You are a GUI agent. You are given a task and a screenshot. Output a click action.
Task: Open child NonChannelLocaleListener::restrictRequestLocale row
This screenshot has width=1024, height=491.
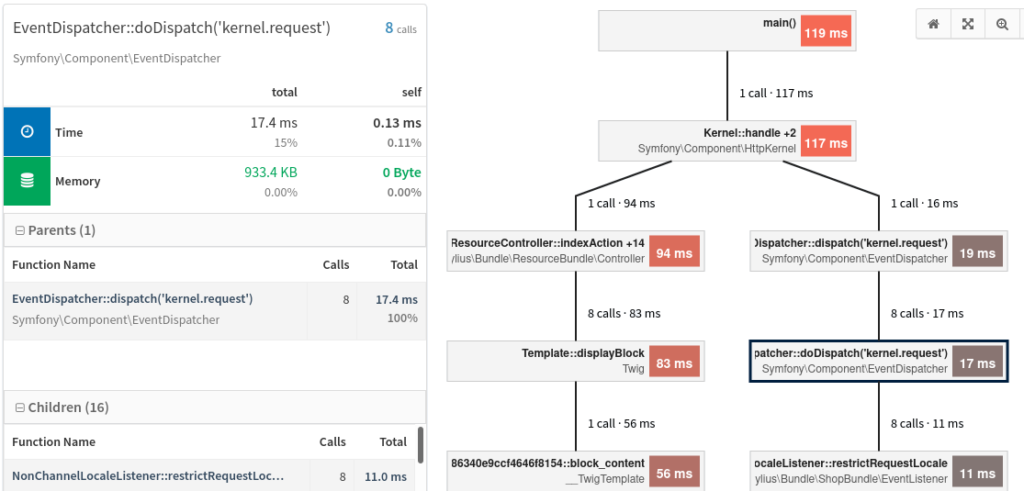pyautogui.click(x=210, y=476)
